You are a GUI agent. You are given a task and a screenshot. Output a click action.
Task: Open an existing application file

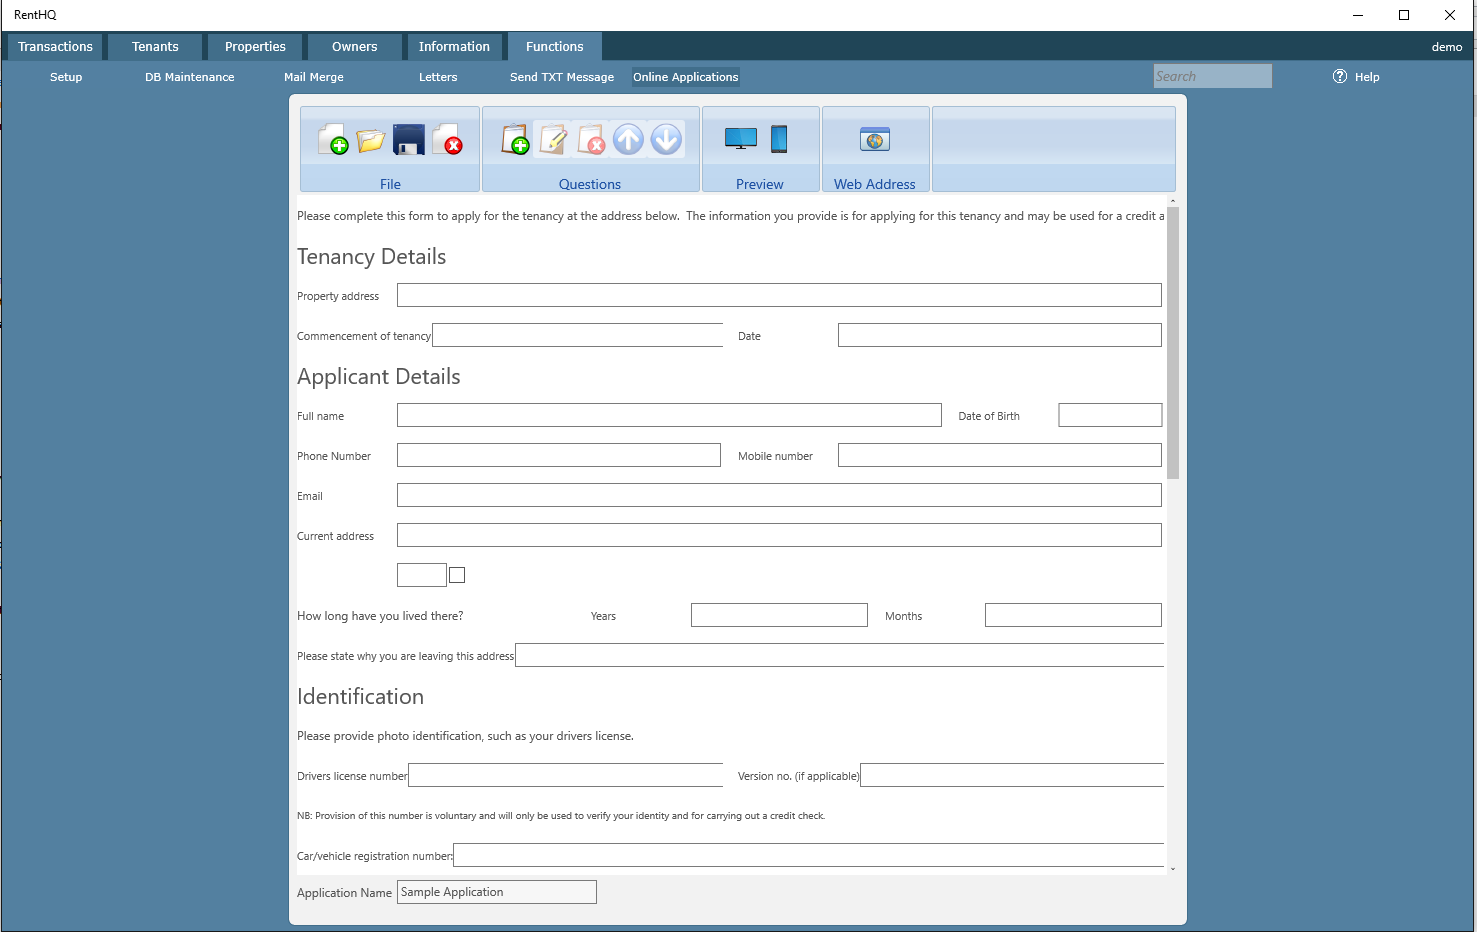371,140
